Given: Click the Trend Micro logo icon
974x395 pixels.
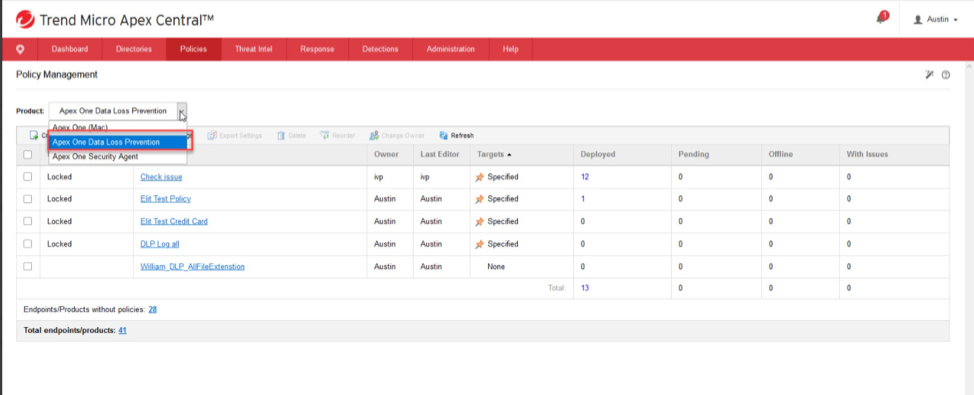Looking at the screenshot, I should point(25,20).
